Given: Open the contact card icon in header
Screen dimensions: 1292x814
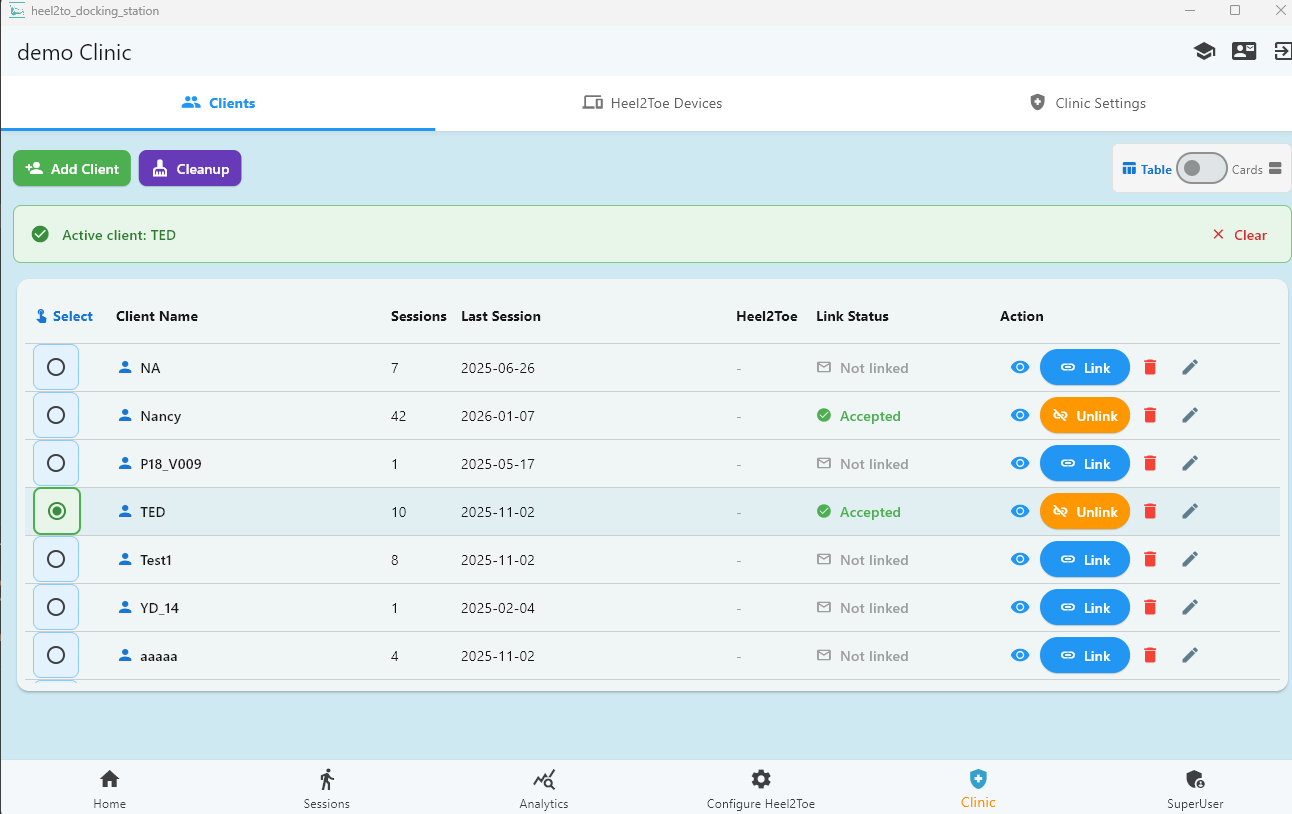Looking at the screenshot, I should pos(1244,51).
